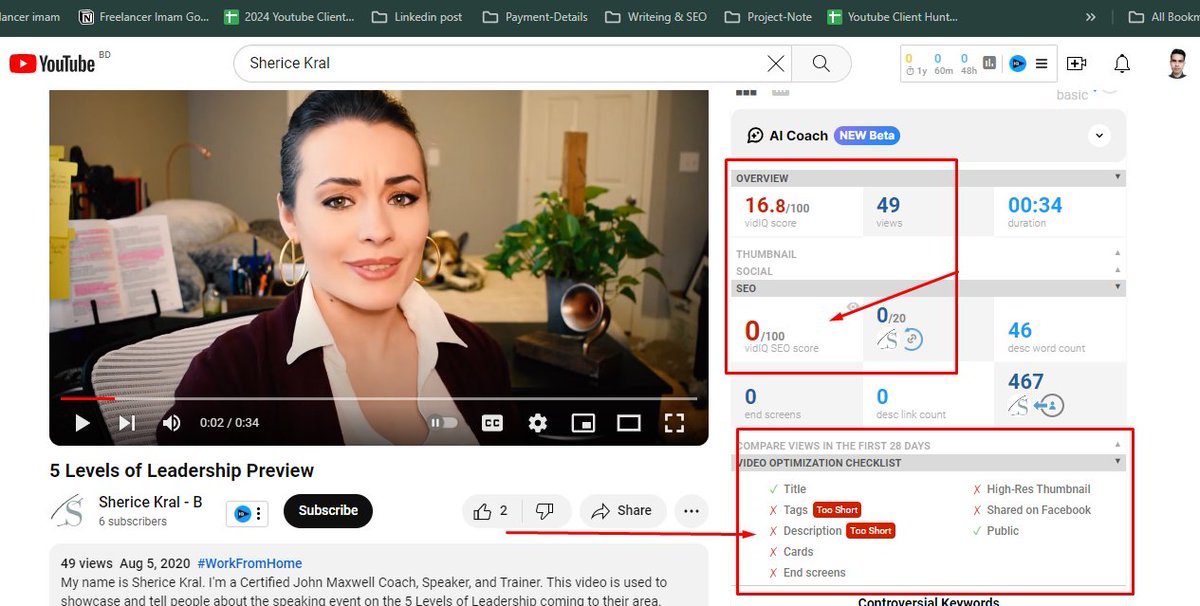Viewport: 1200px width, 606px height.
Task: Open the Project-Note bookmark
Action: [x=767, y=17]
